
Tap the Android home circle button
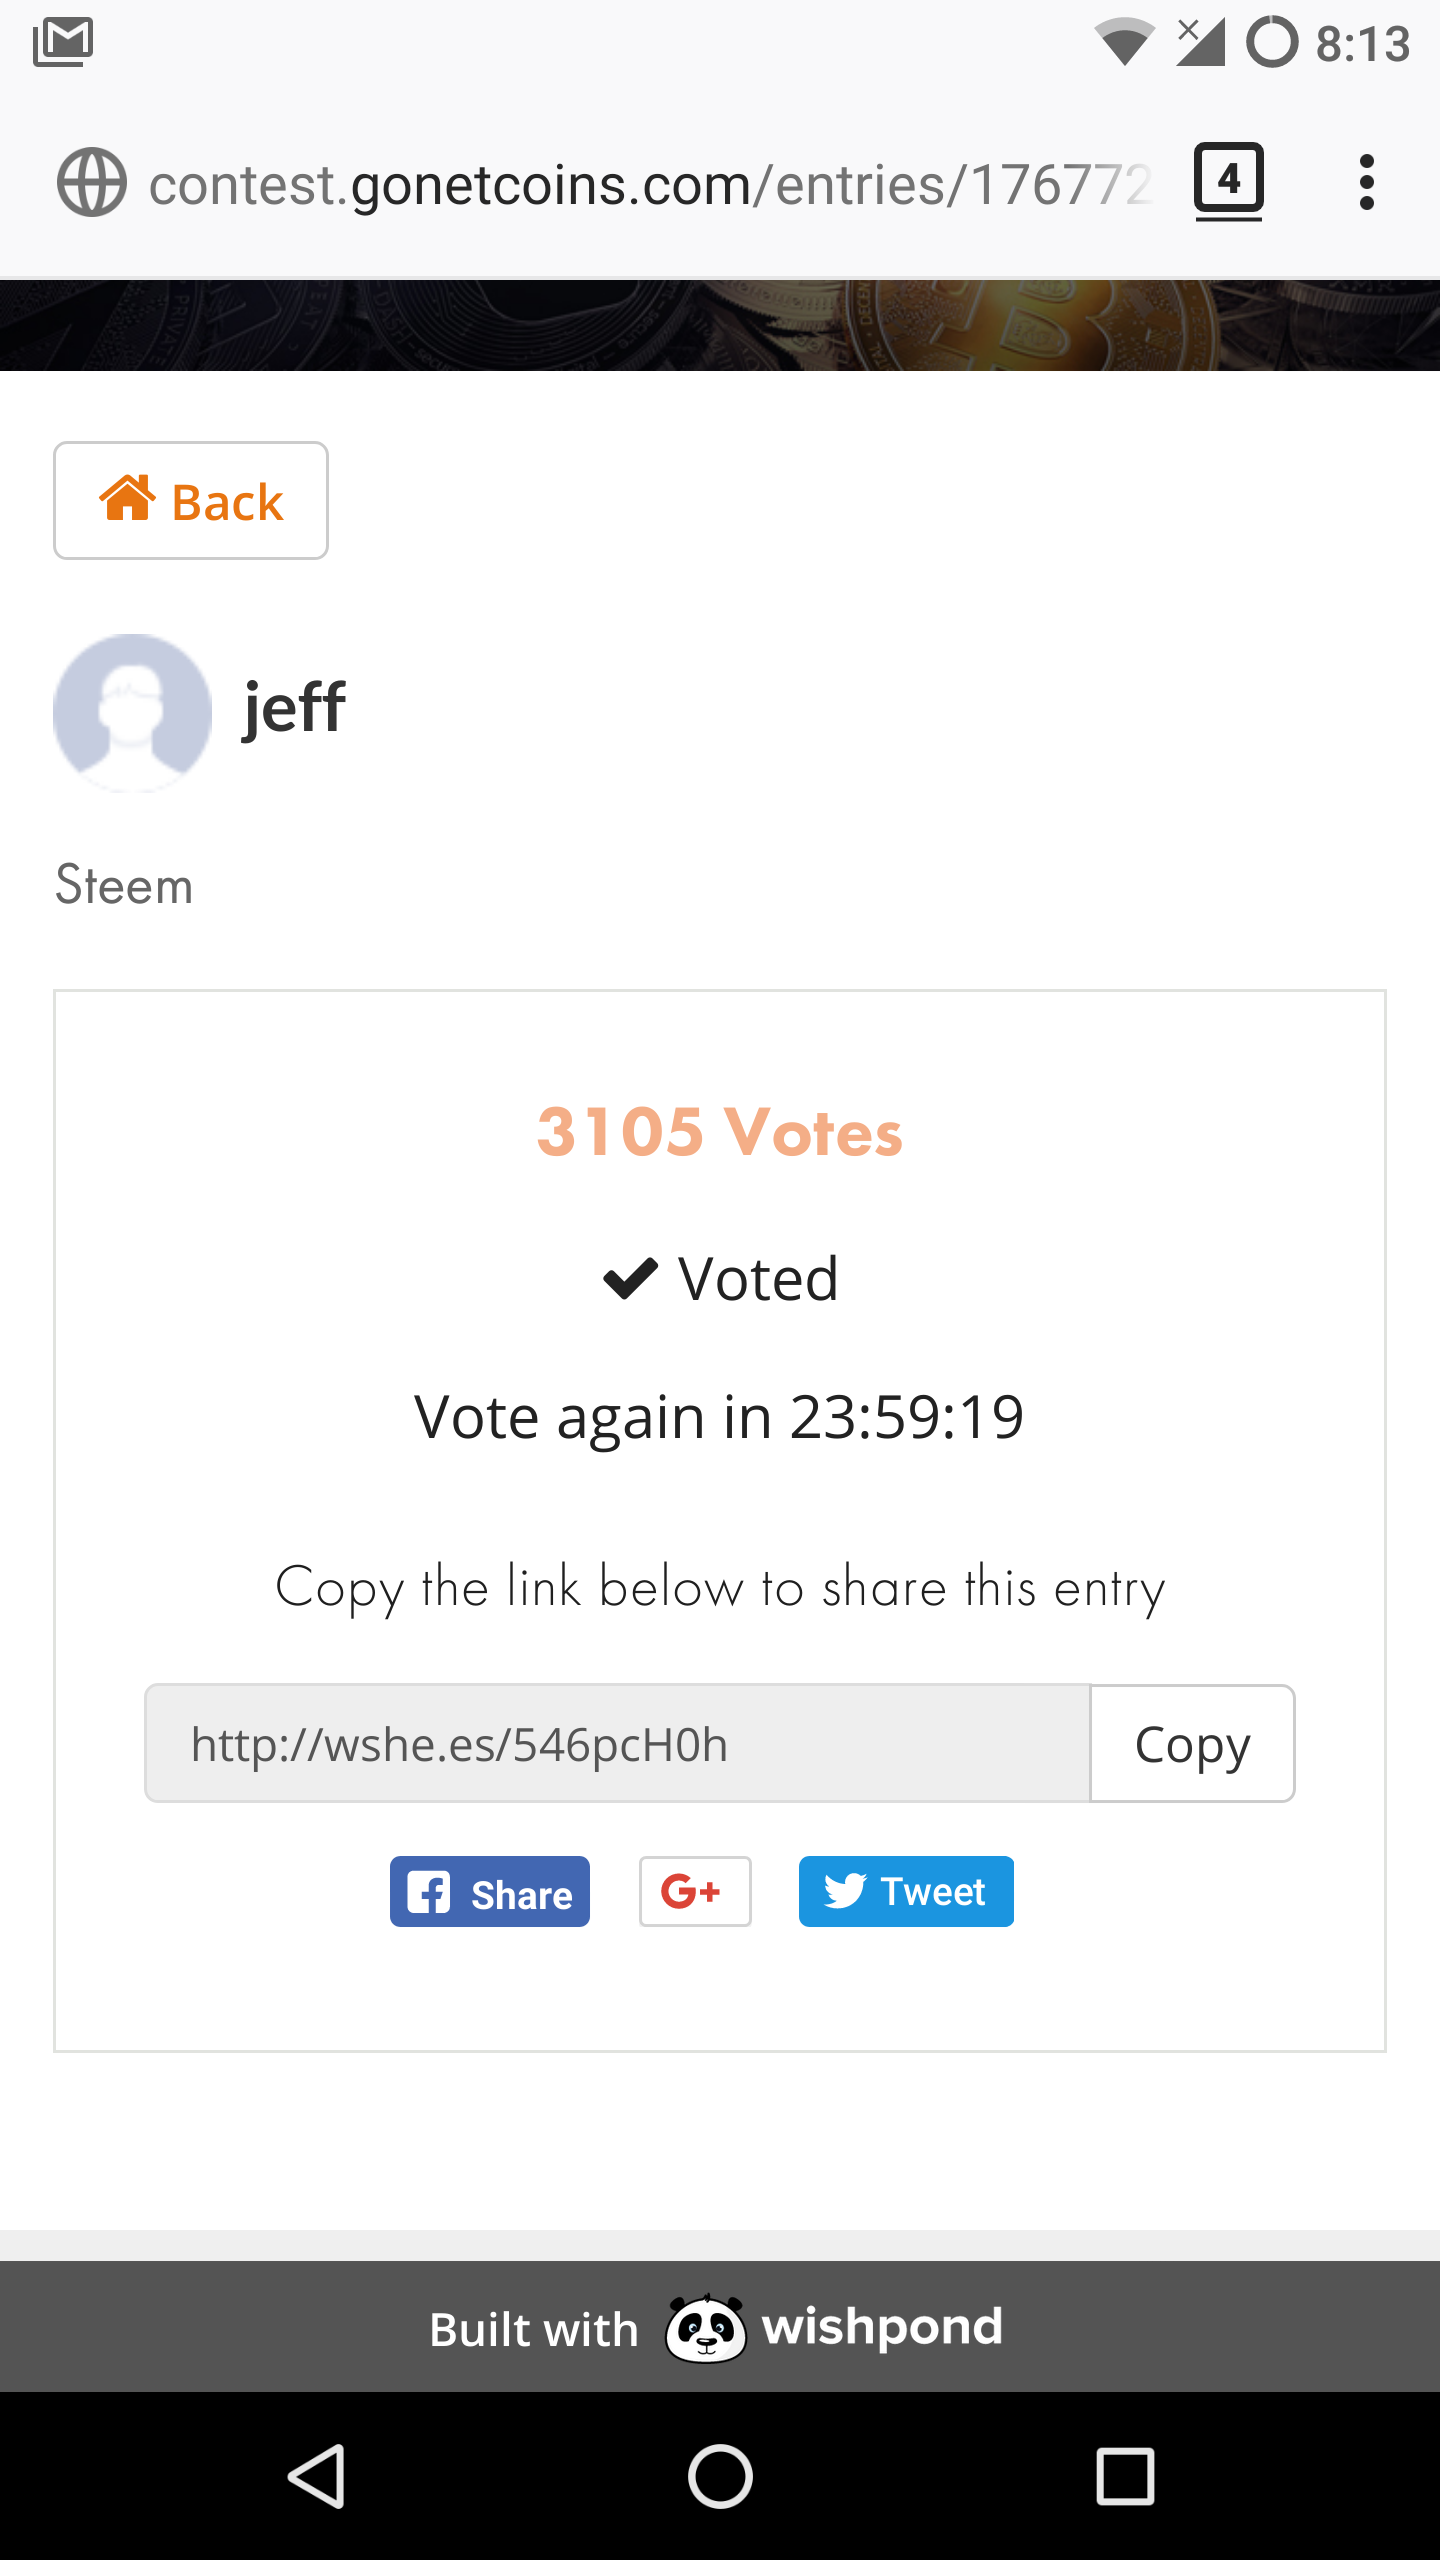click(x=720, y=2476)
